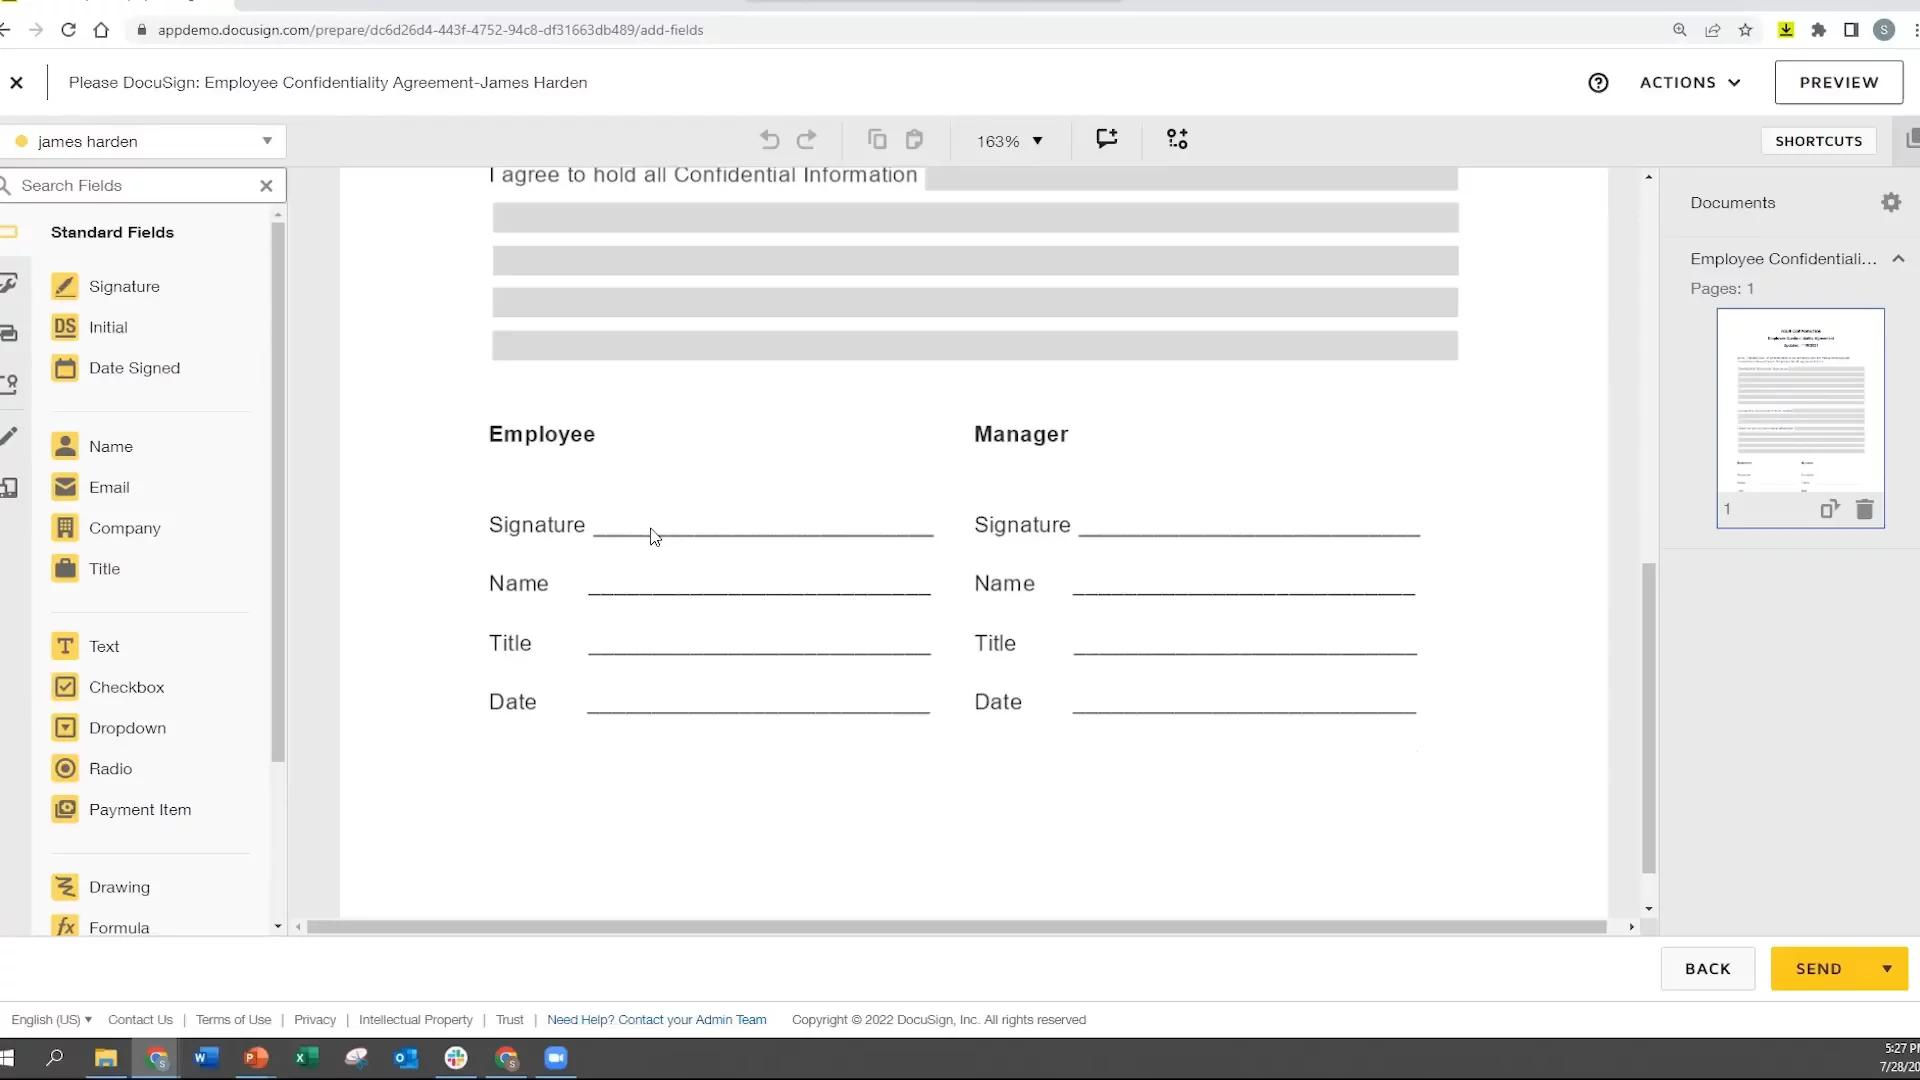Select the Signature field
Image resolution: width=1920 pixels, height=1080 pixels.
pyautogui.click(x=123, y=287)
